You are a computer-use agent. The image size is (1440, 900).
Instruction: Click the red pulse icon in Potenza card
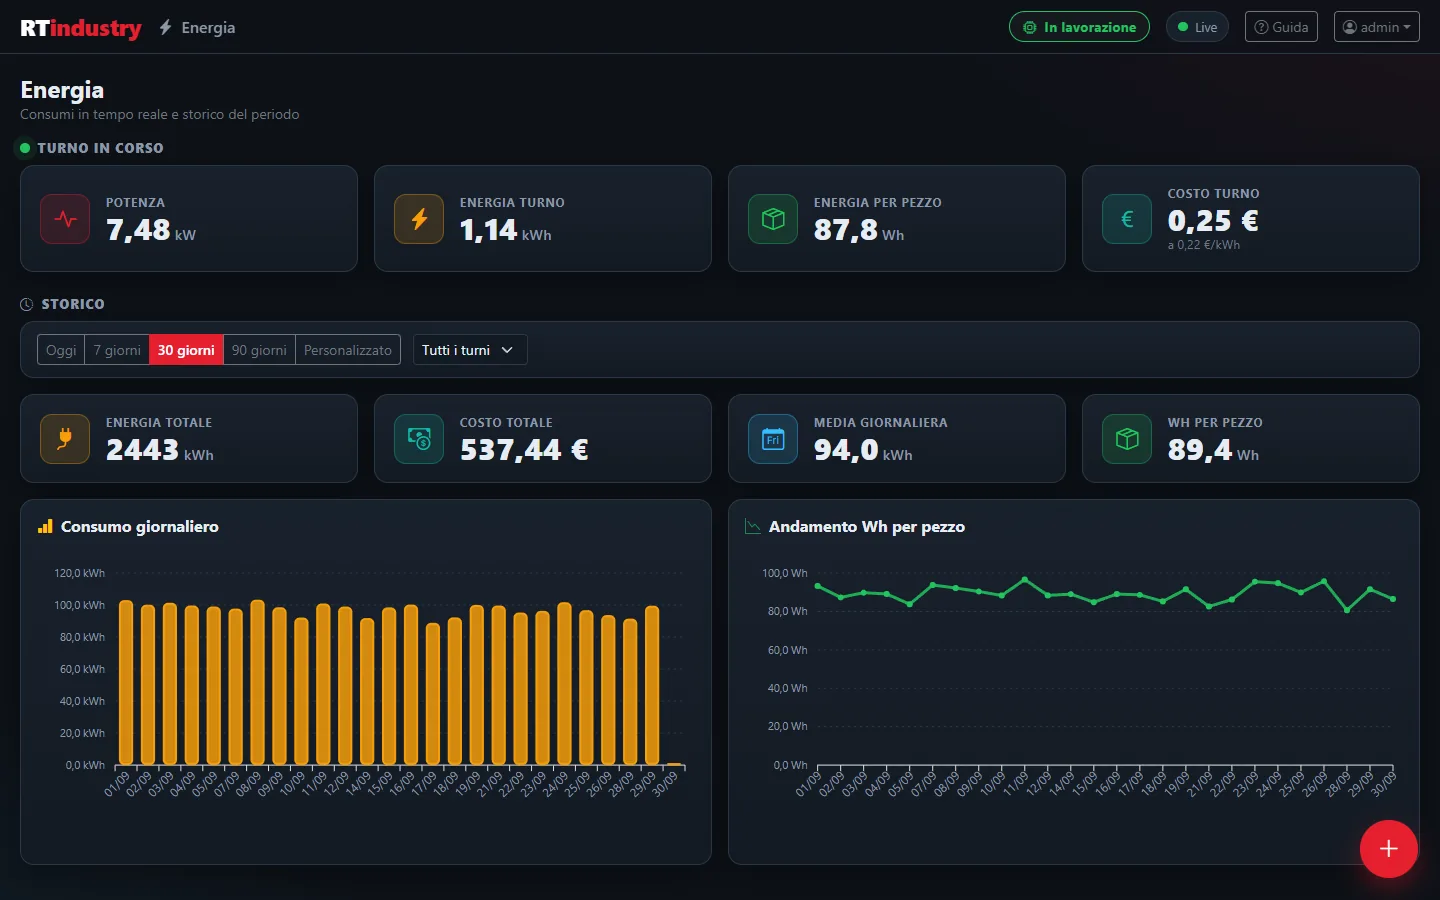click(x=65, y=219)
